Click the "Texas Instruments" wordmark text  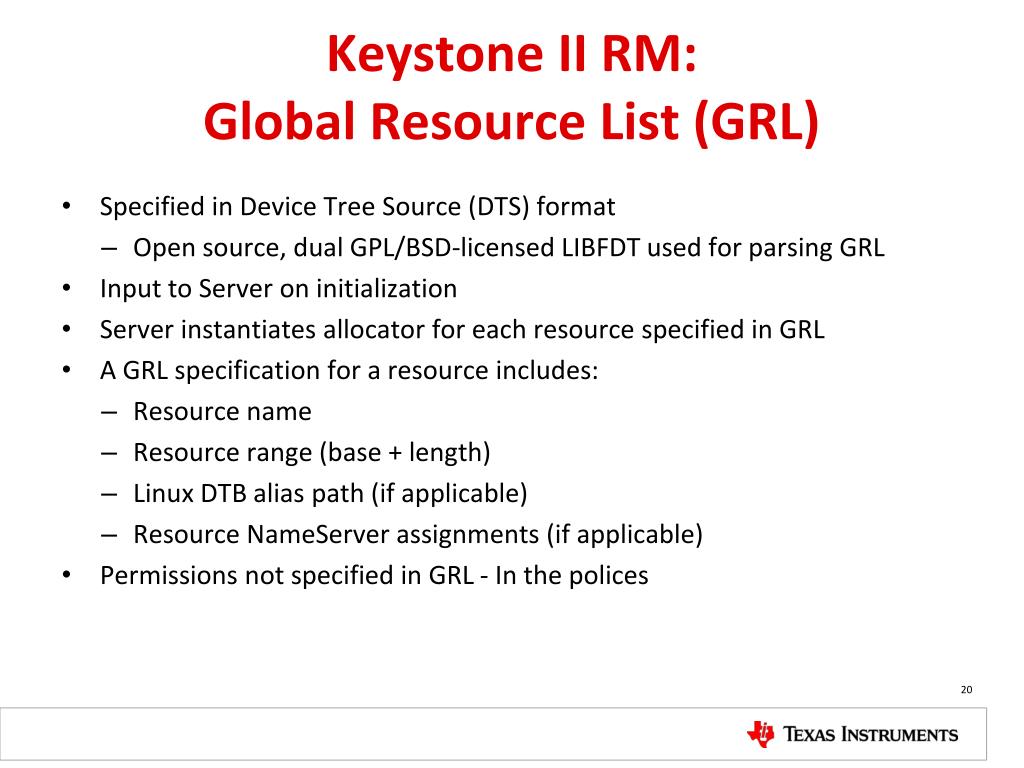(871, 735)
